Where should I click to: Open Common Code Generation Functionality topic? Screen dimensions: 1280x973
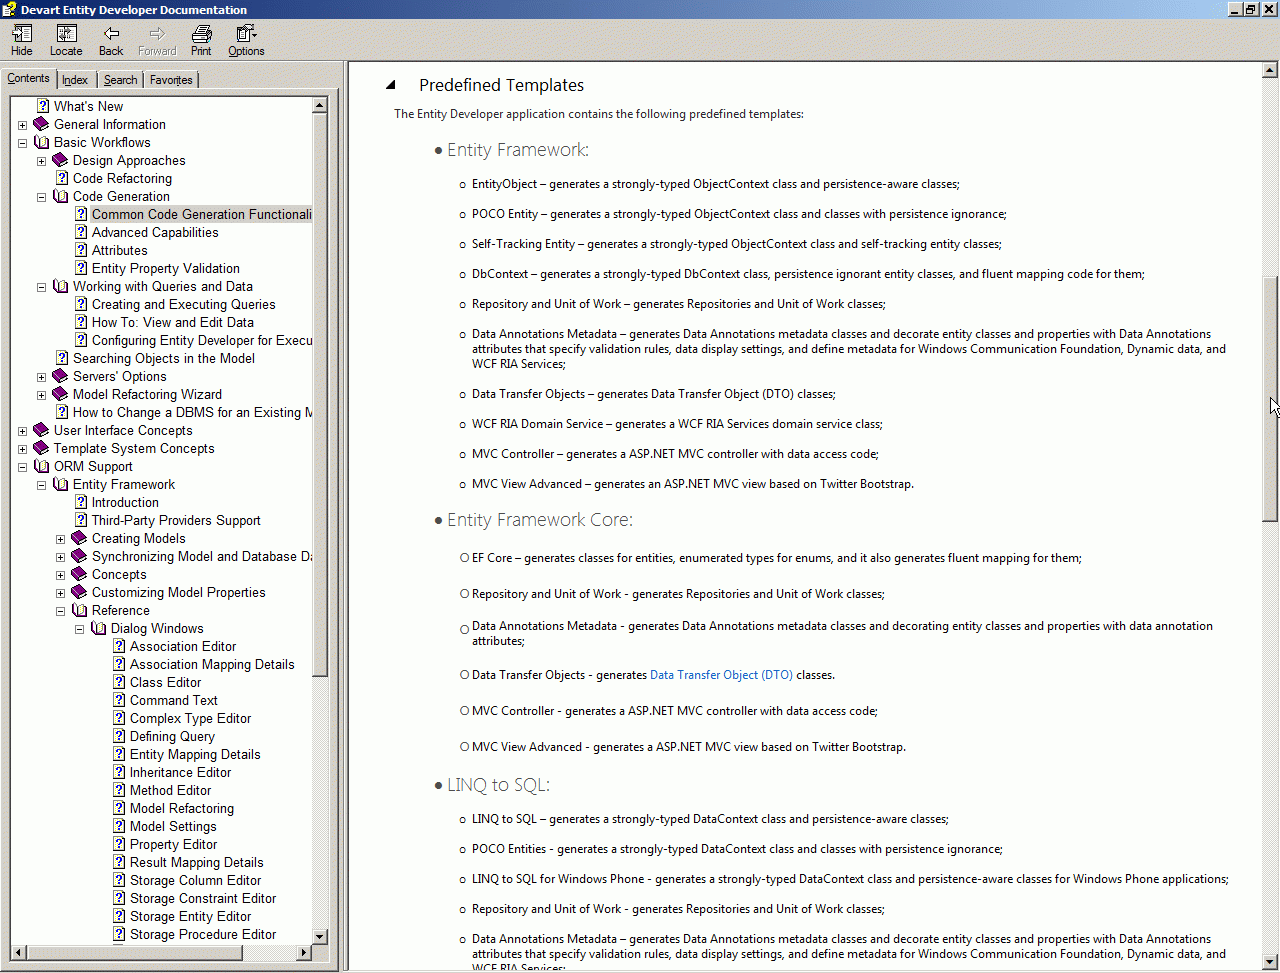click(x=201, y=214)
